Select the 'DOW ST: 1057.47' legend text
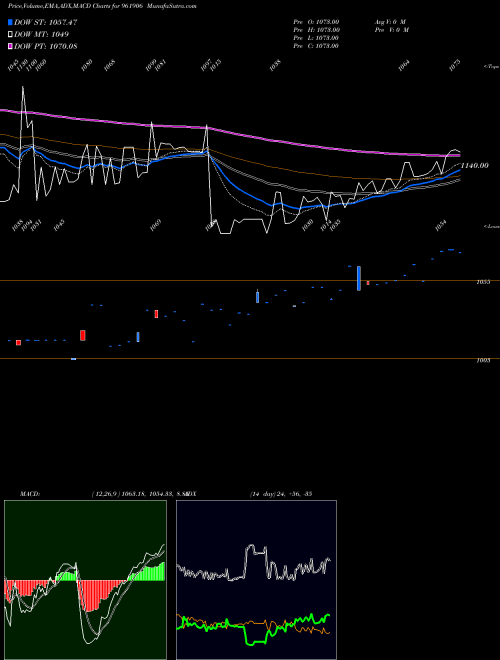This screenshot has height=660, width=500. click(45, 22)
